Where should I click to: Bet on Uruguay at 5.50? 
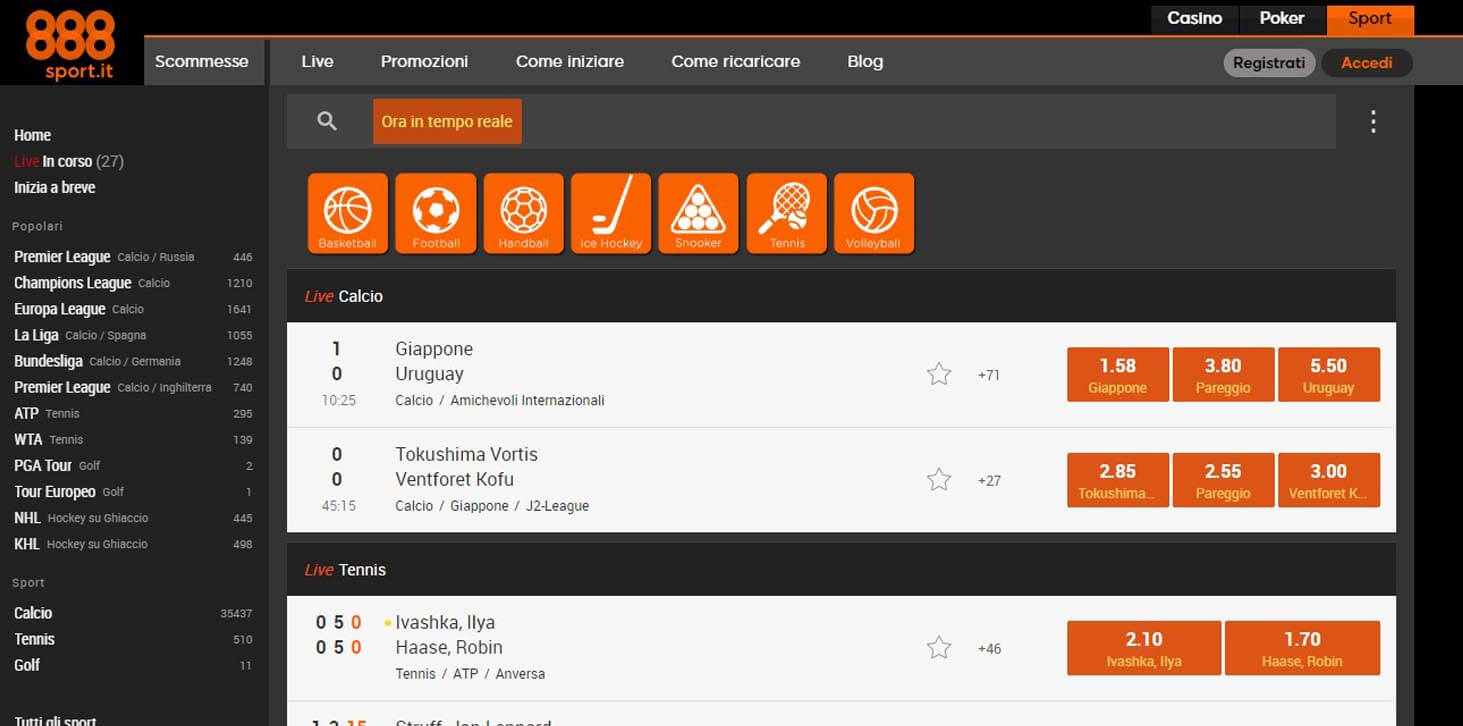[1329, 375]
